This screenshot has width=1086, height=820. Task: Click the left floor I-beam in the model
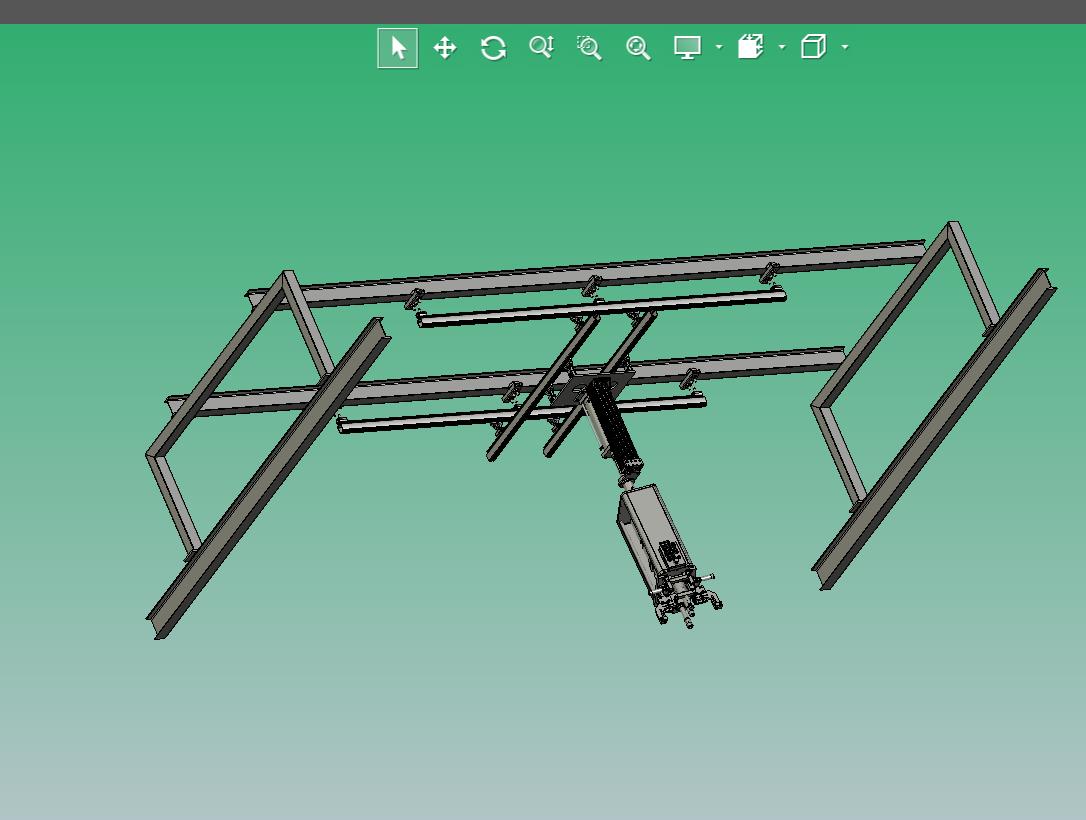tap(268, 478)
